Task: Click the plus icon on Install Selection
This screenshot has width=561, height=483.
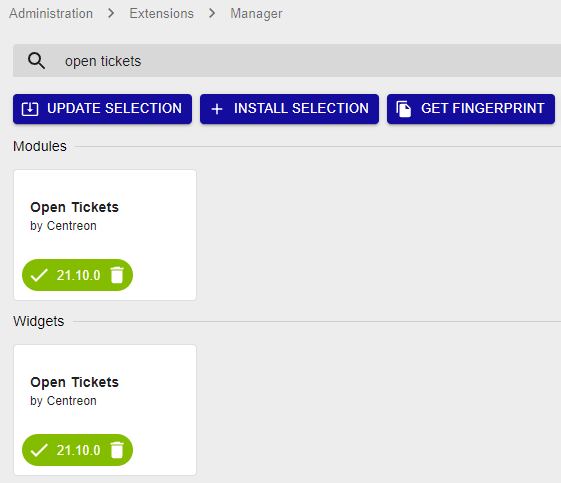Action: point(217,109)
